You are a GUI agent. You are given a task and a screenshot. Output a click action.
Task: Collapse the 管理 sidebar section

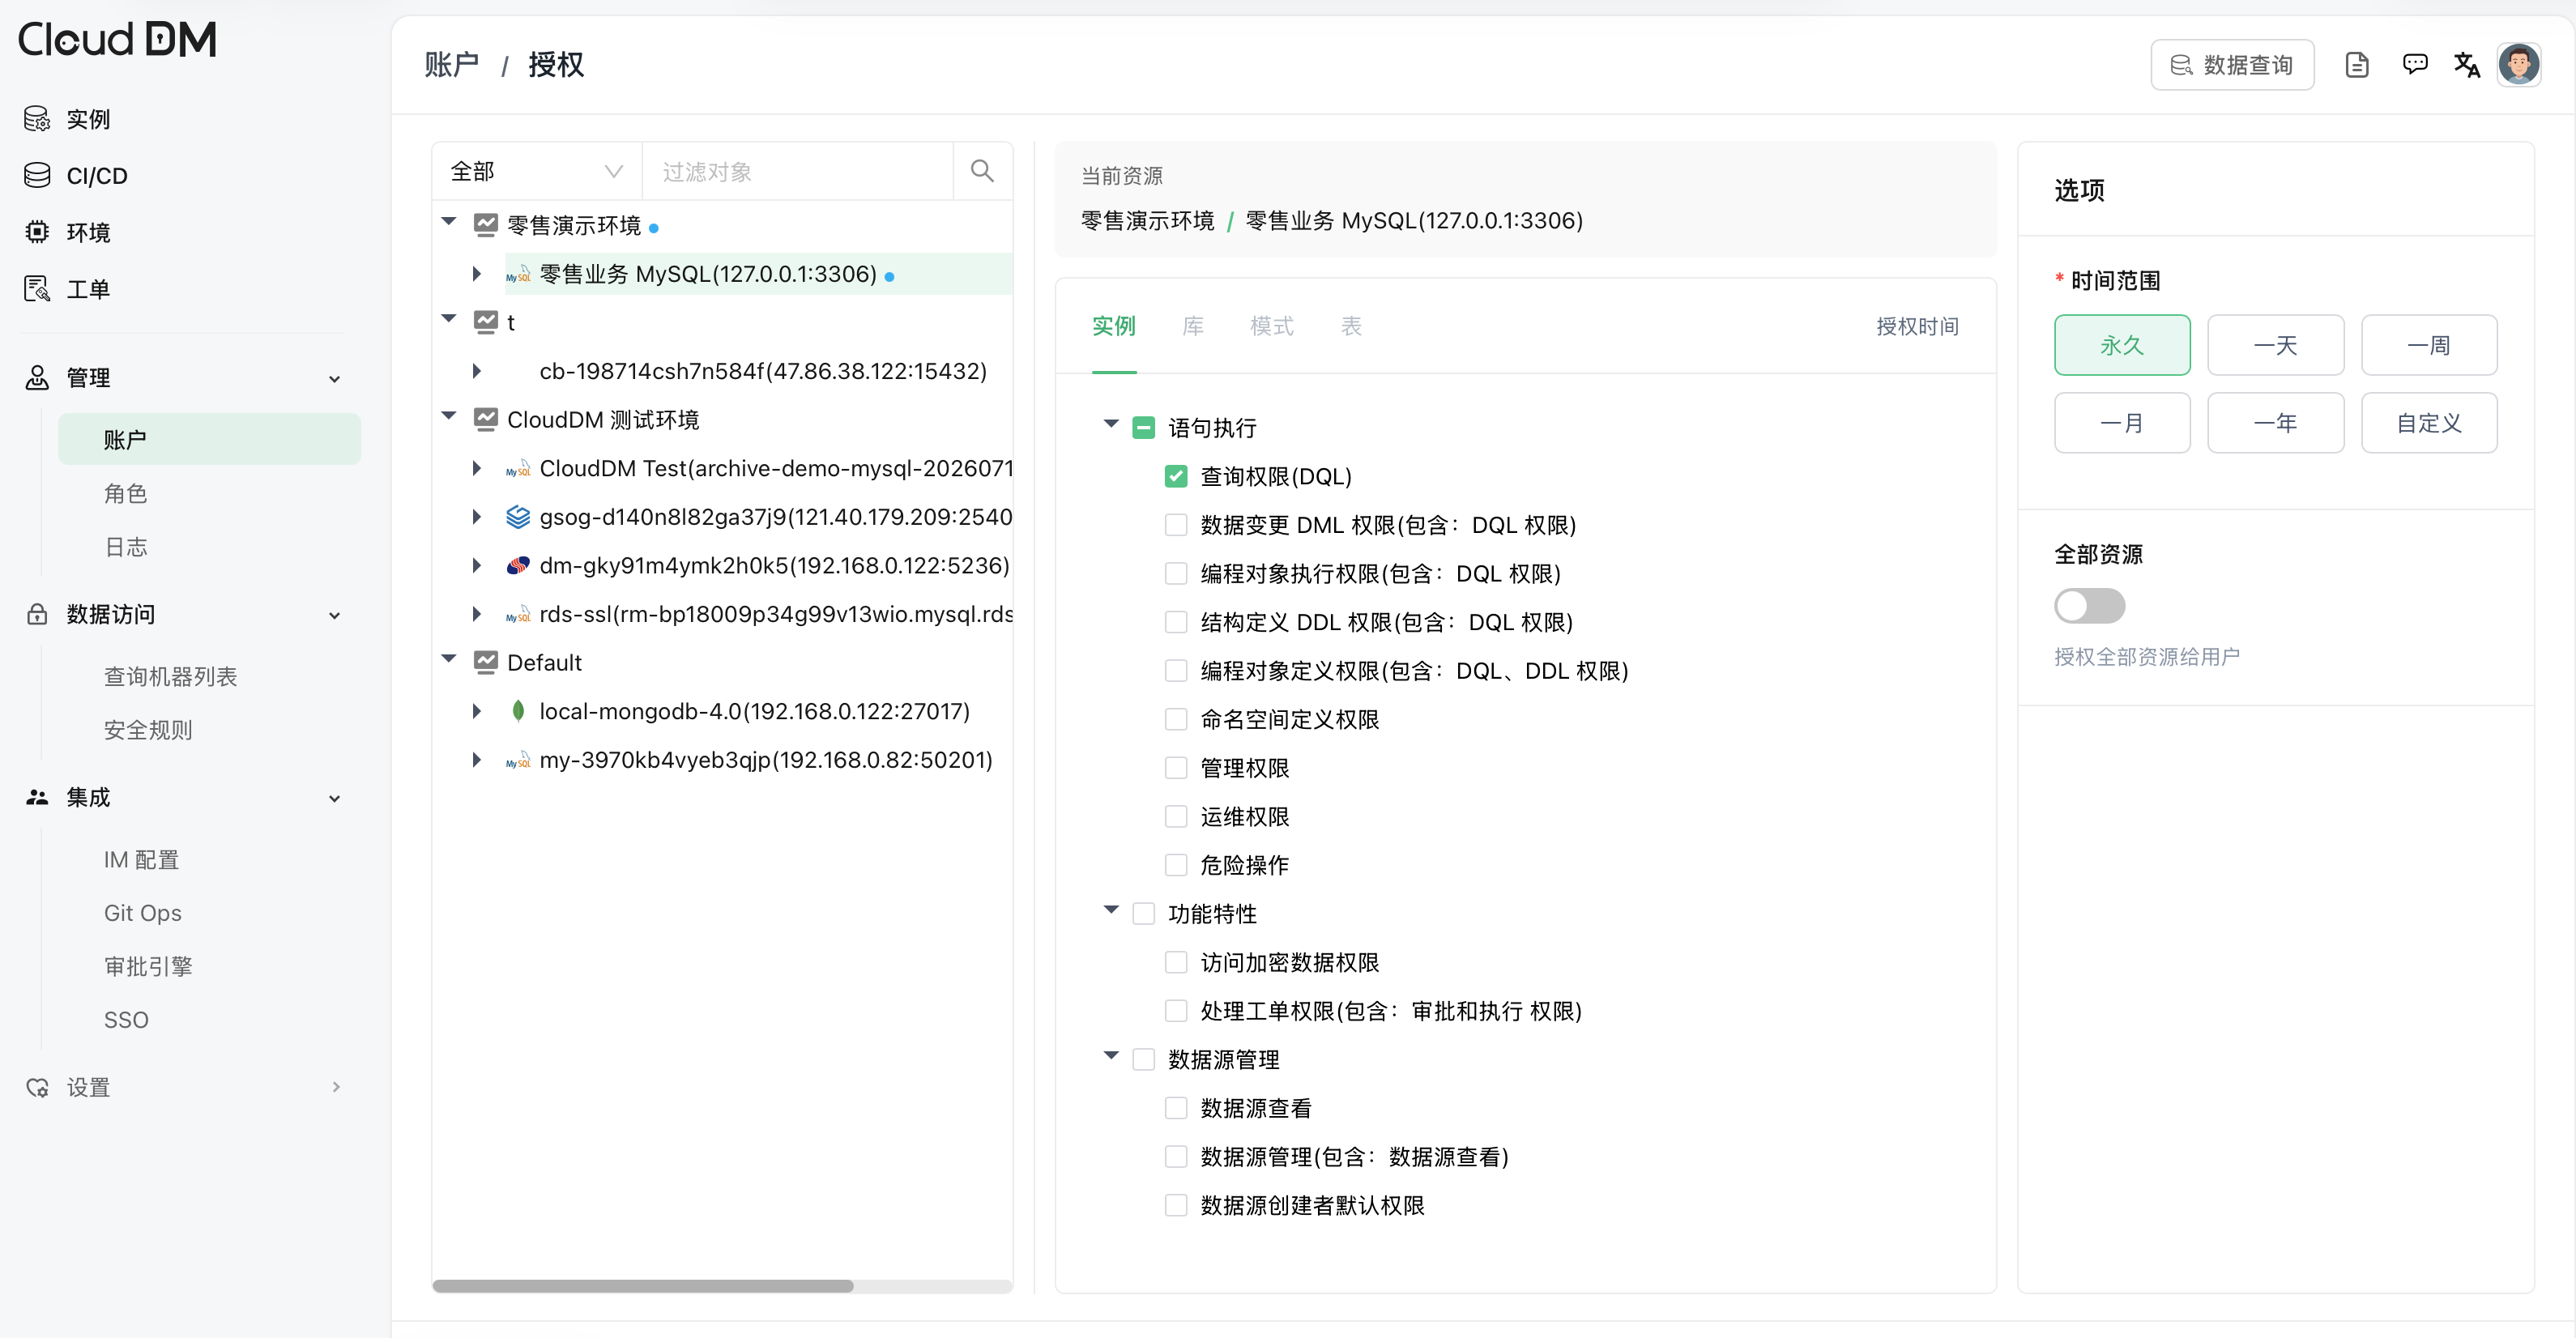pyautogui.click(x=335, y=379)
